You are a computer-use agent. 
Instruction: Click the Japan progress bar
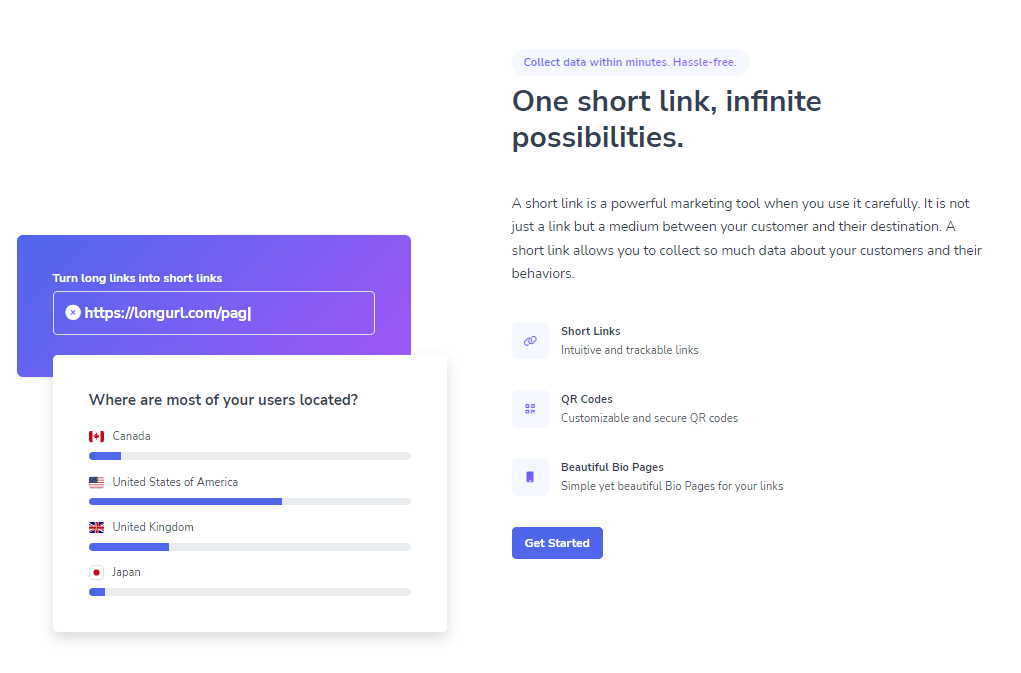250,592
